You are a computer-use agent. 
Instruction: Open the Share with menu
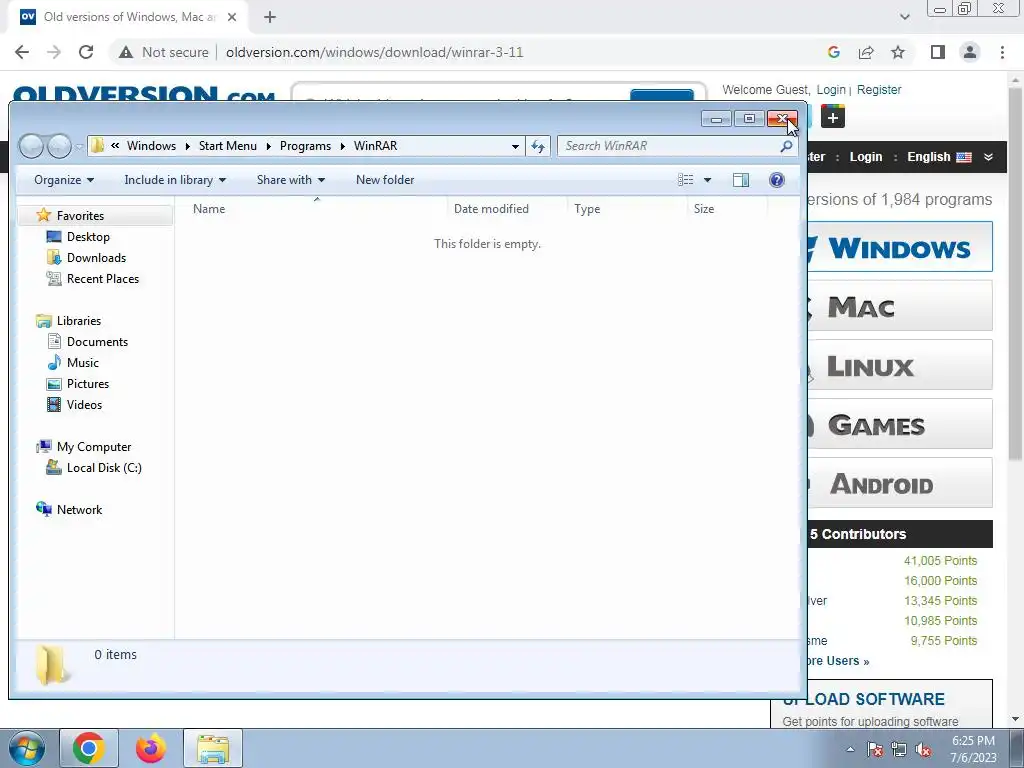pos(291,180)
